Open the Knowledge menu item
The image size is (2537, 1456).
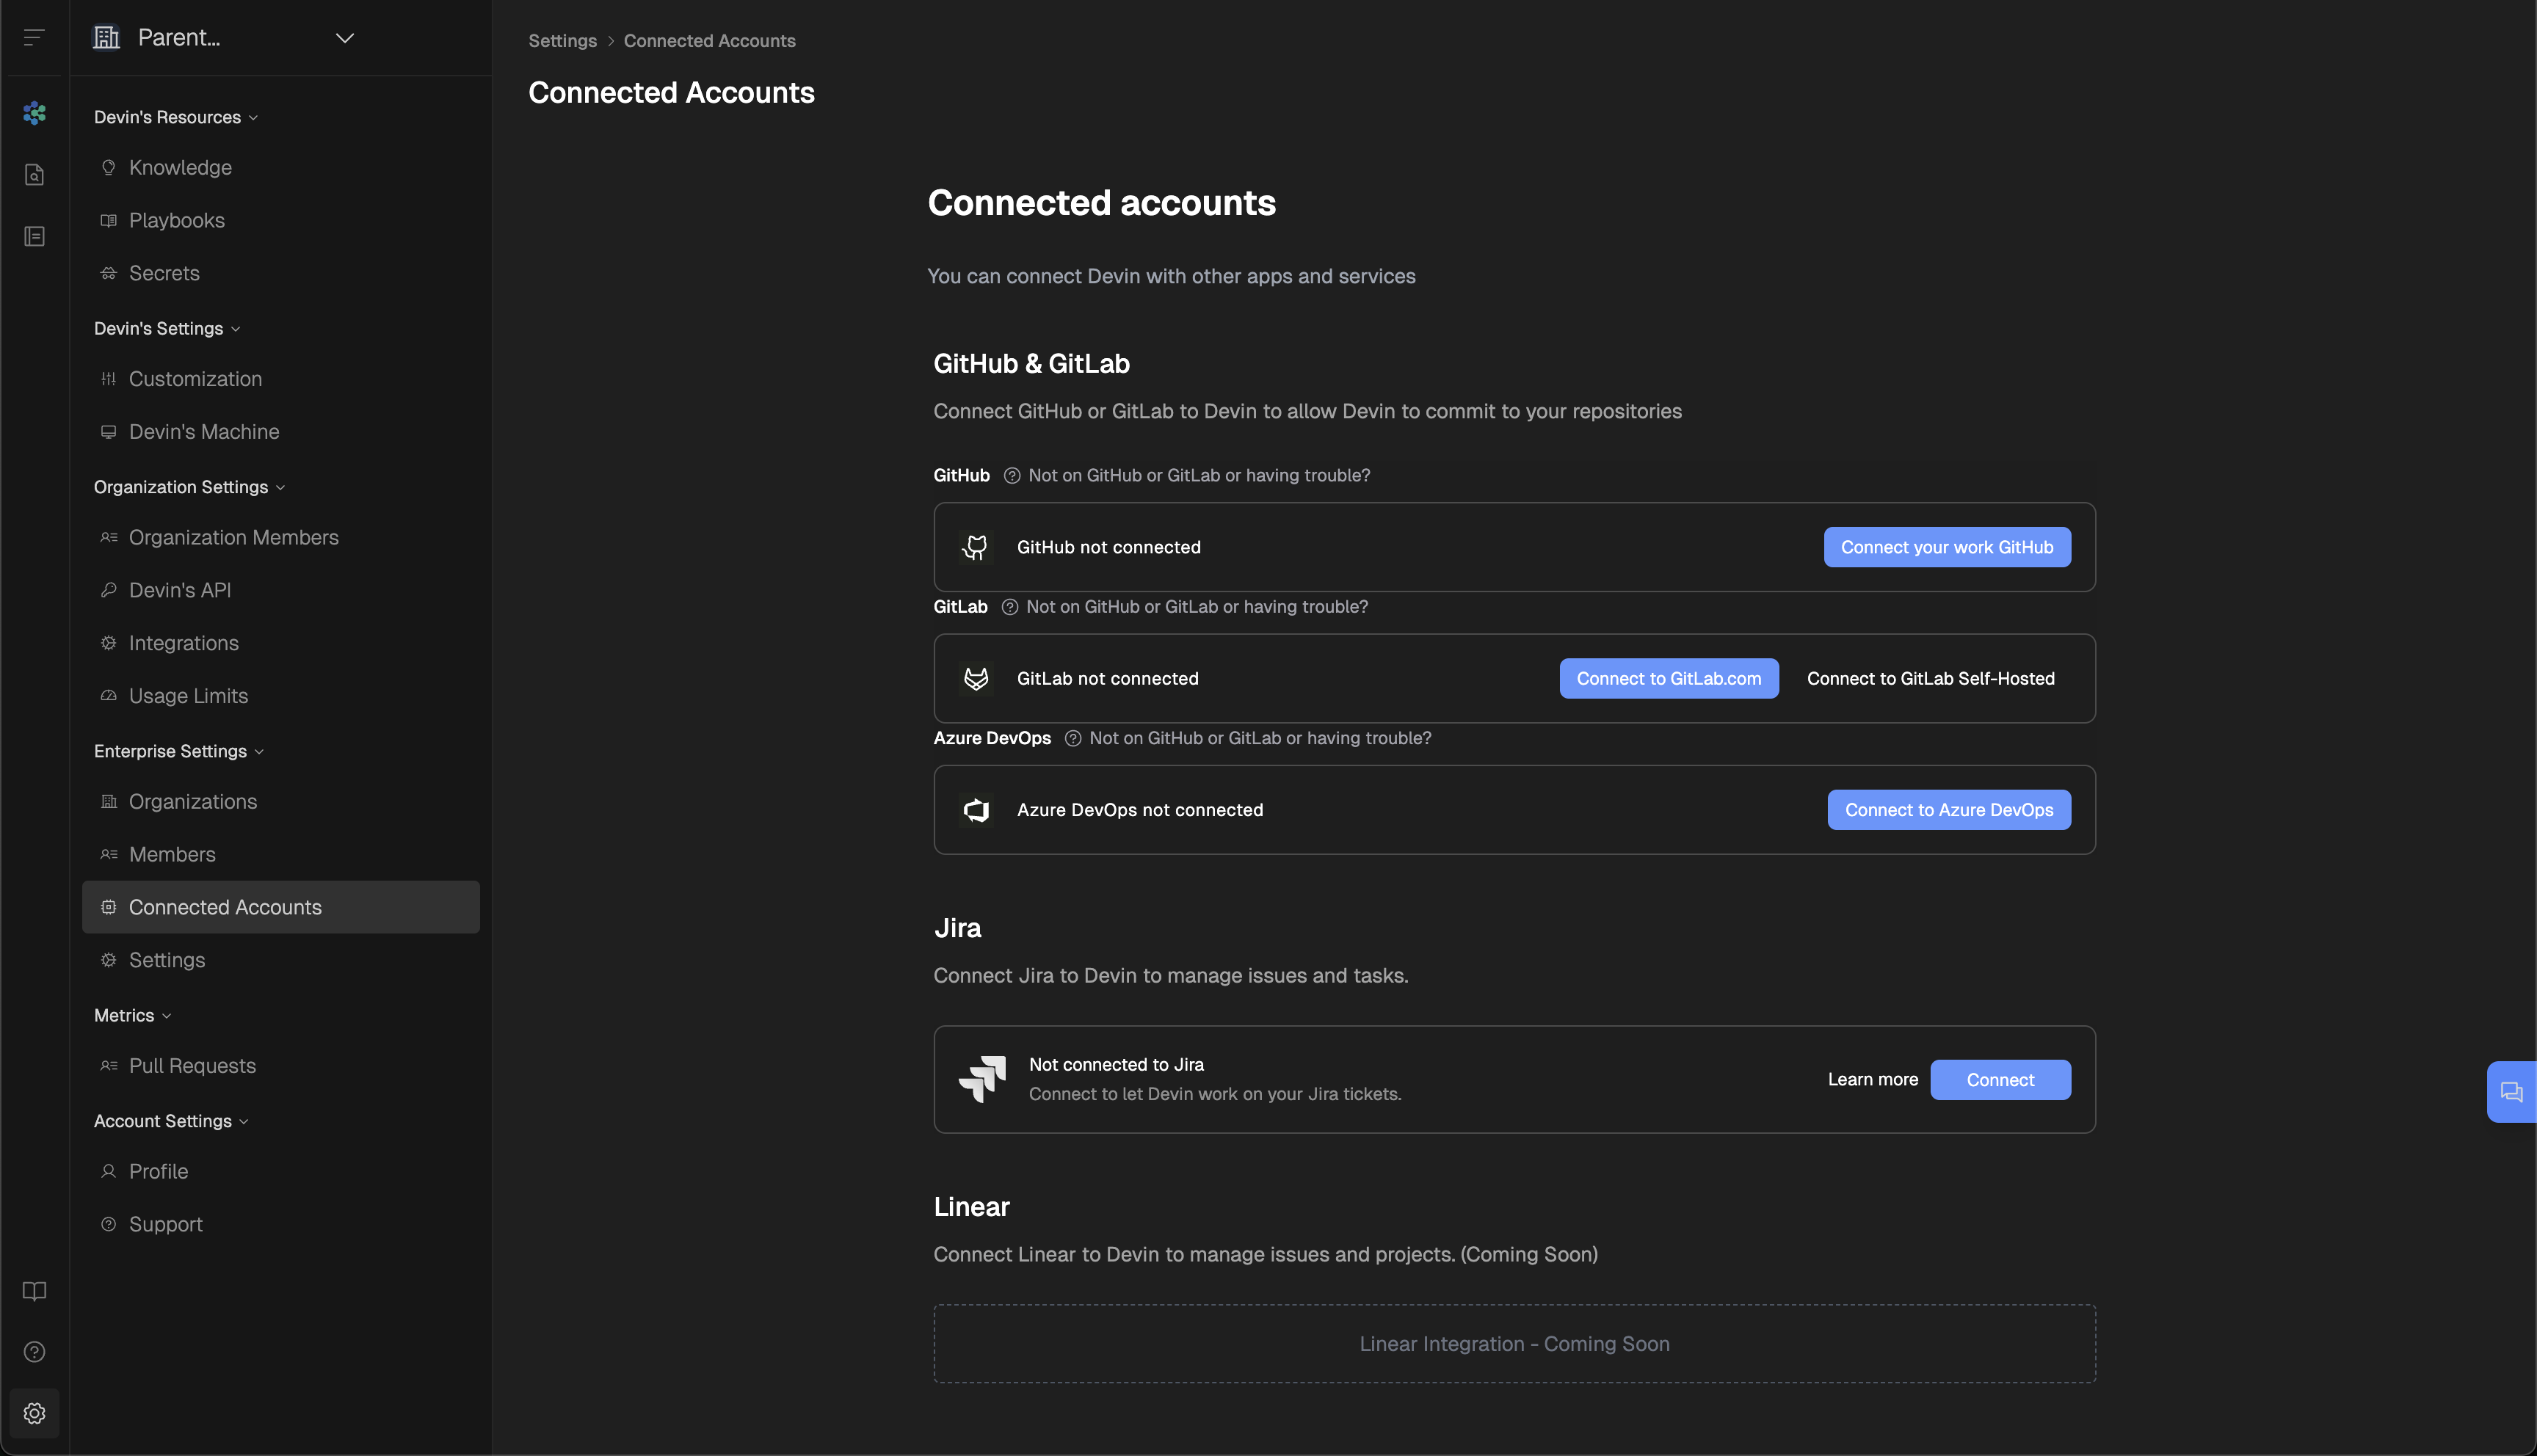(x=180, y=168)
